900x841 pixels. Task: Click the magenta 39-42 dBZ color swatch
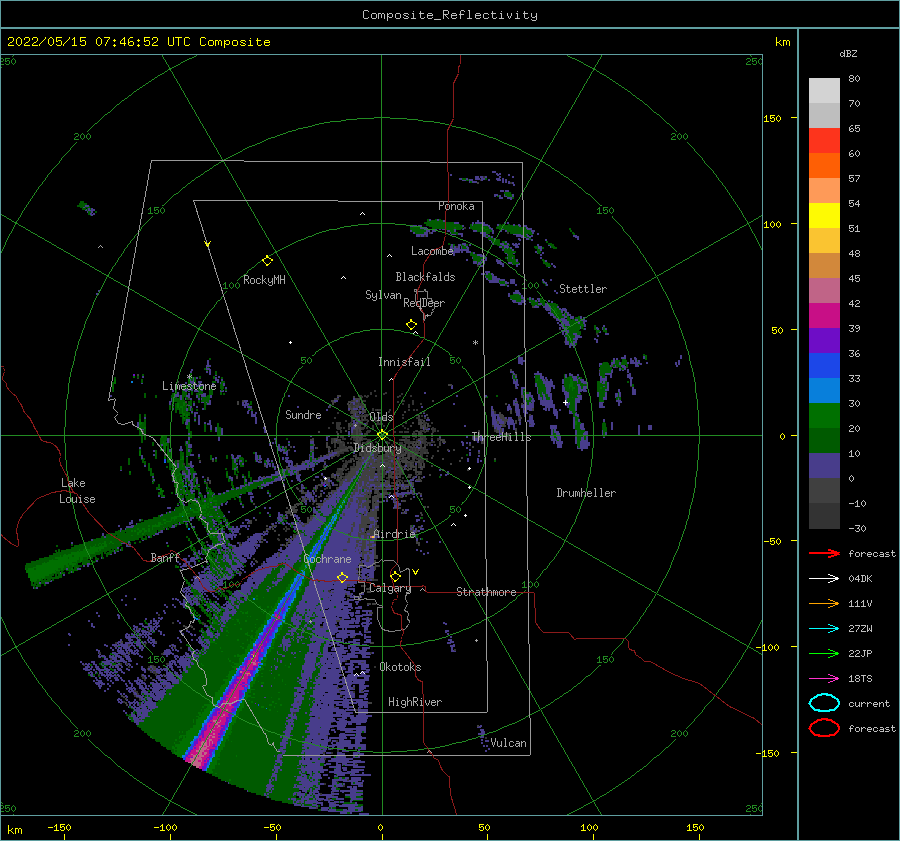(824, 315)
